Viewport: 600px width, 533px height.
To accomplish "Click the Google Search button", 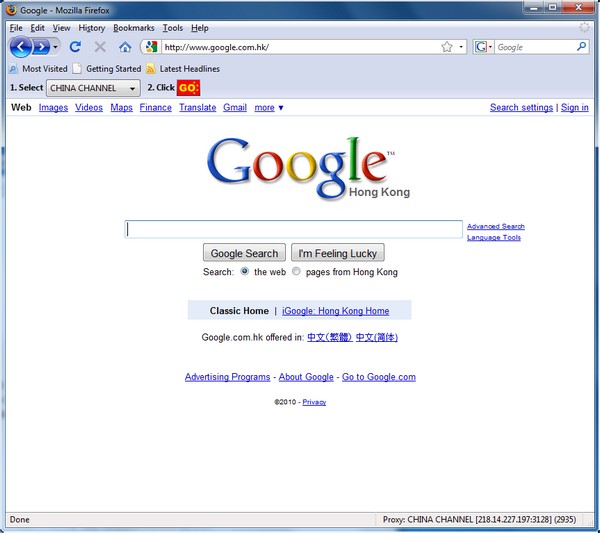I will [x=244, y=253].
